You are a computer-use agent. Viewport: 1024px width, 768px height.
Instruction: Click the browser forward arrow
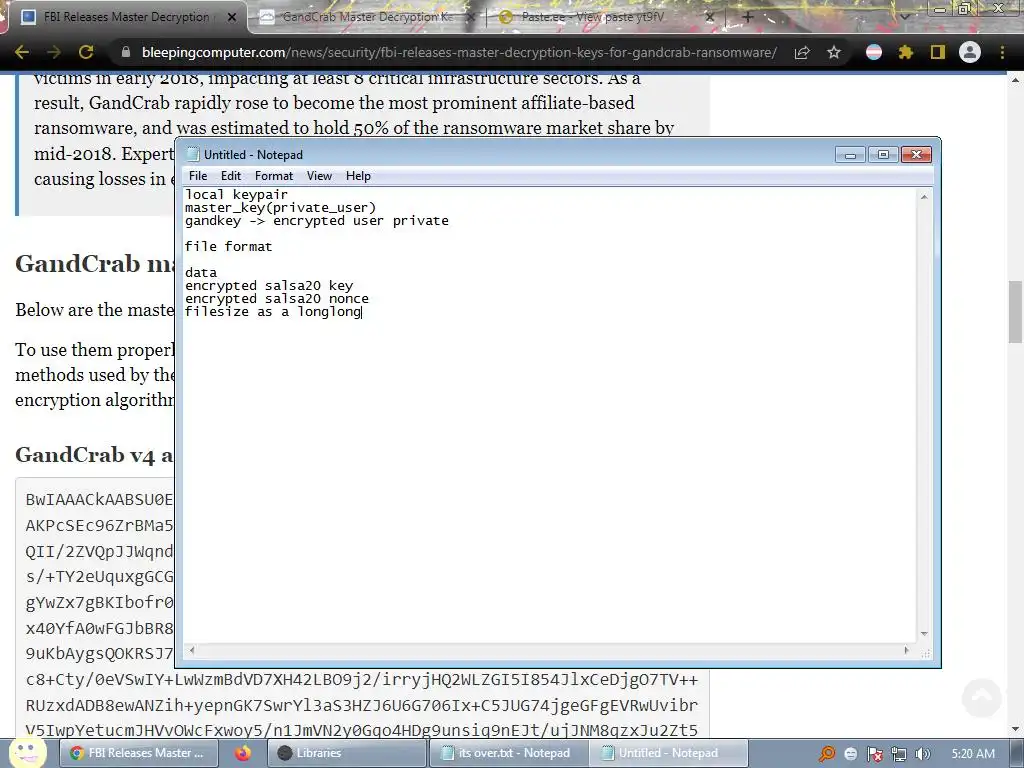tap(54, 52)
